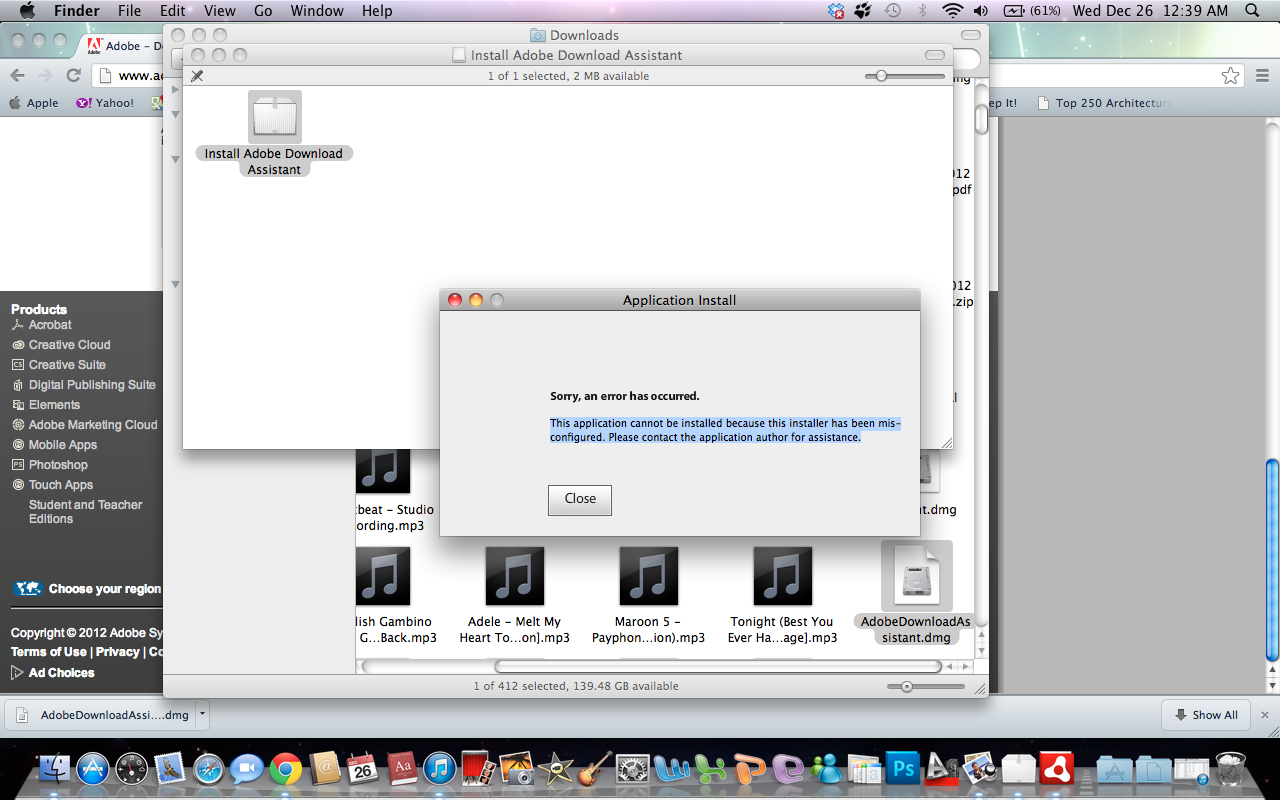Launch Adobe Photoshop from the Dock
The width and height of the screenshot is (1280, 800).
pos(903,768)
